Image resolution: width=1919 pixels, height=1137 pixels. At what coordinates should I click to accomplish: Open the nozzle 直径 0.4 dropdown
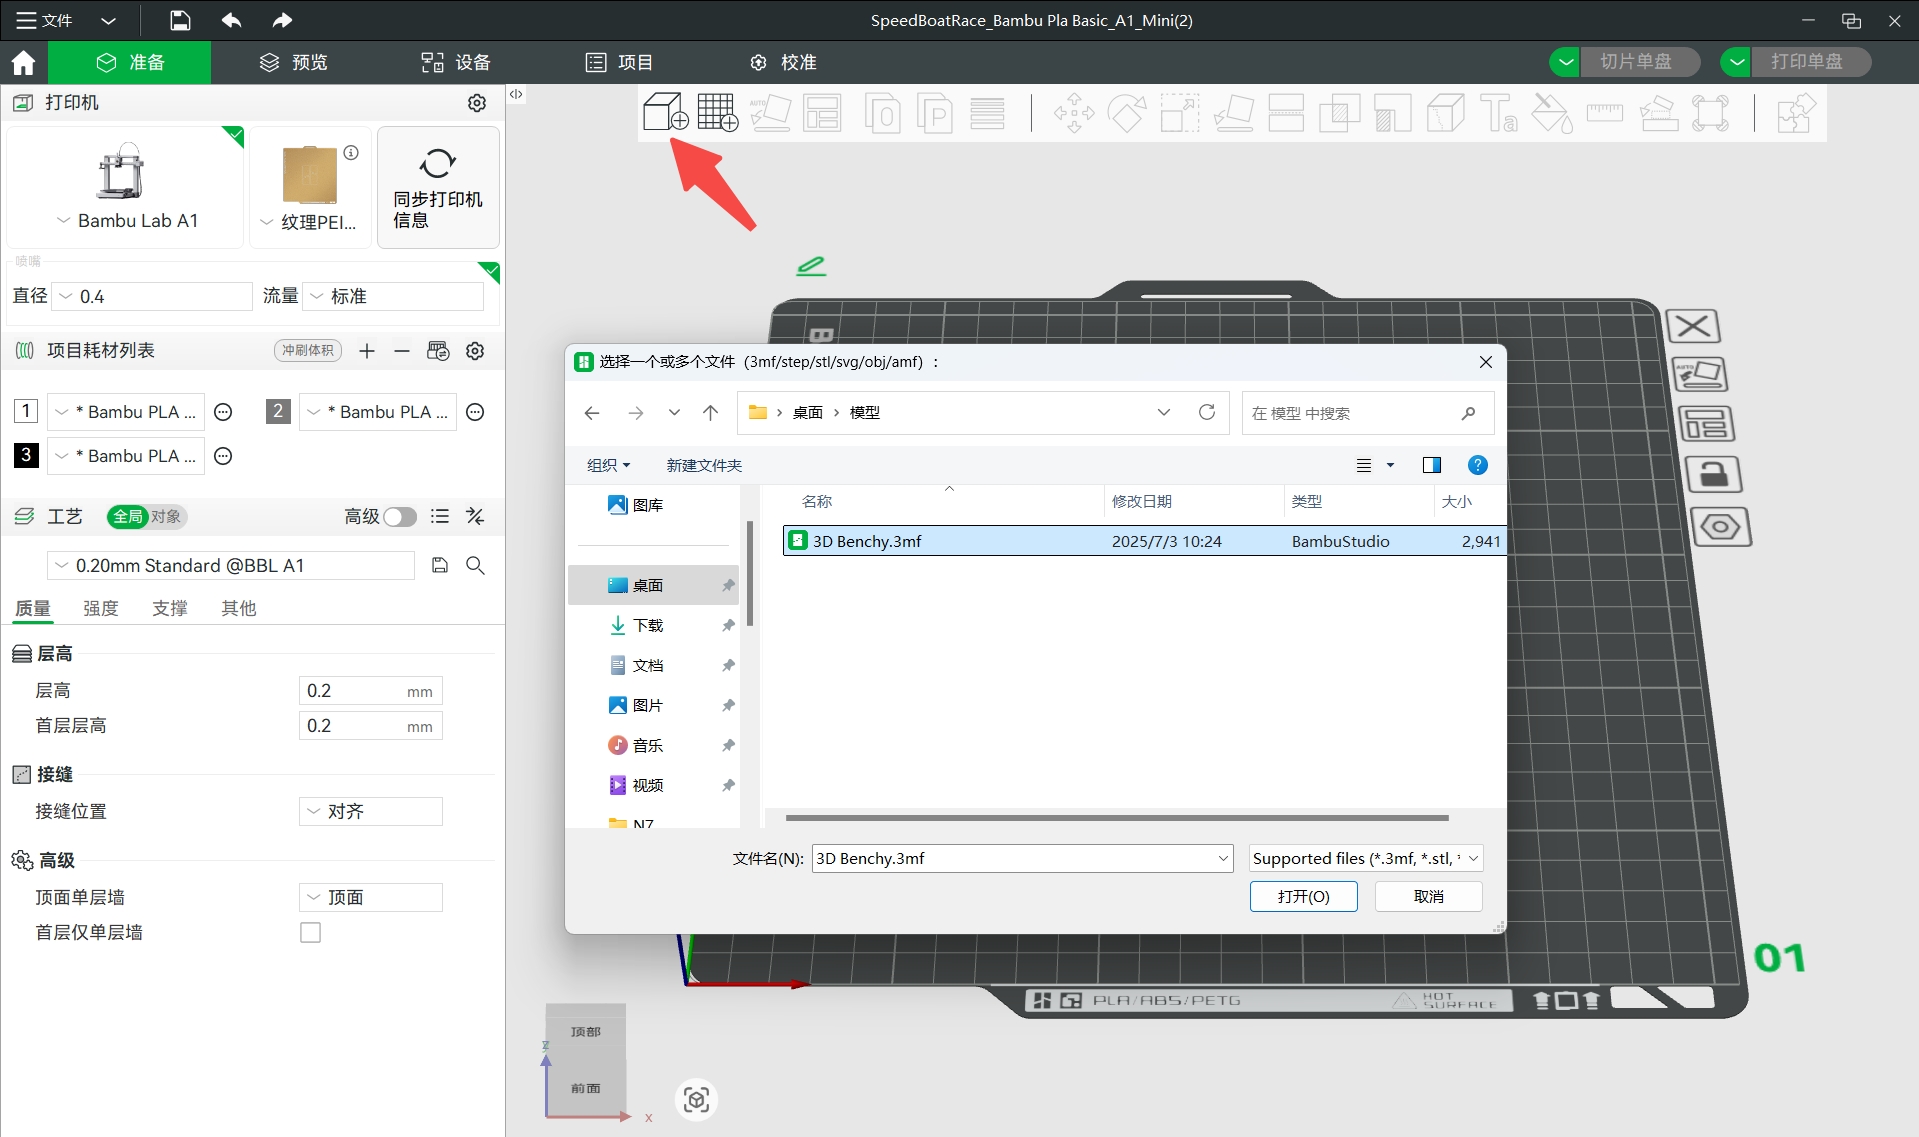click(x=152, y=297)
